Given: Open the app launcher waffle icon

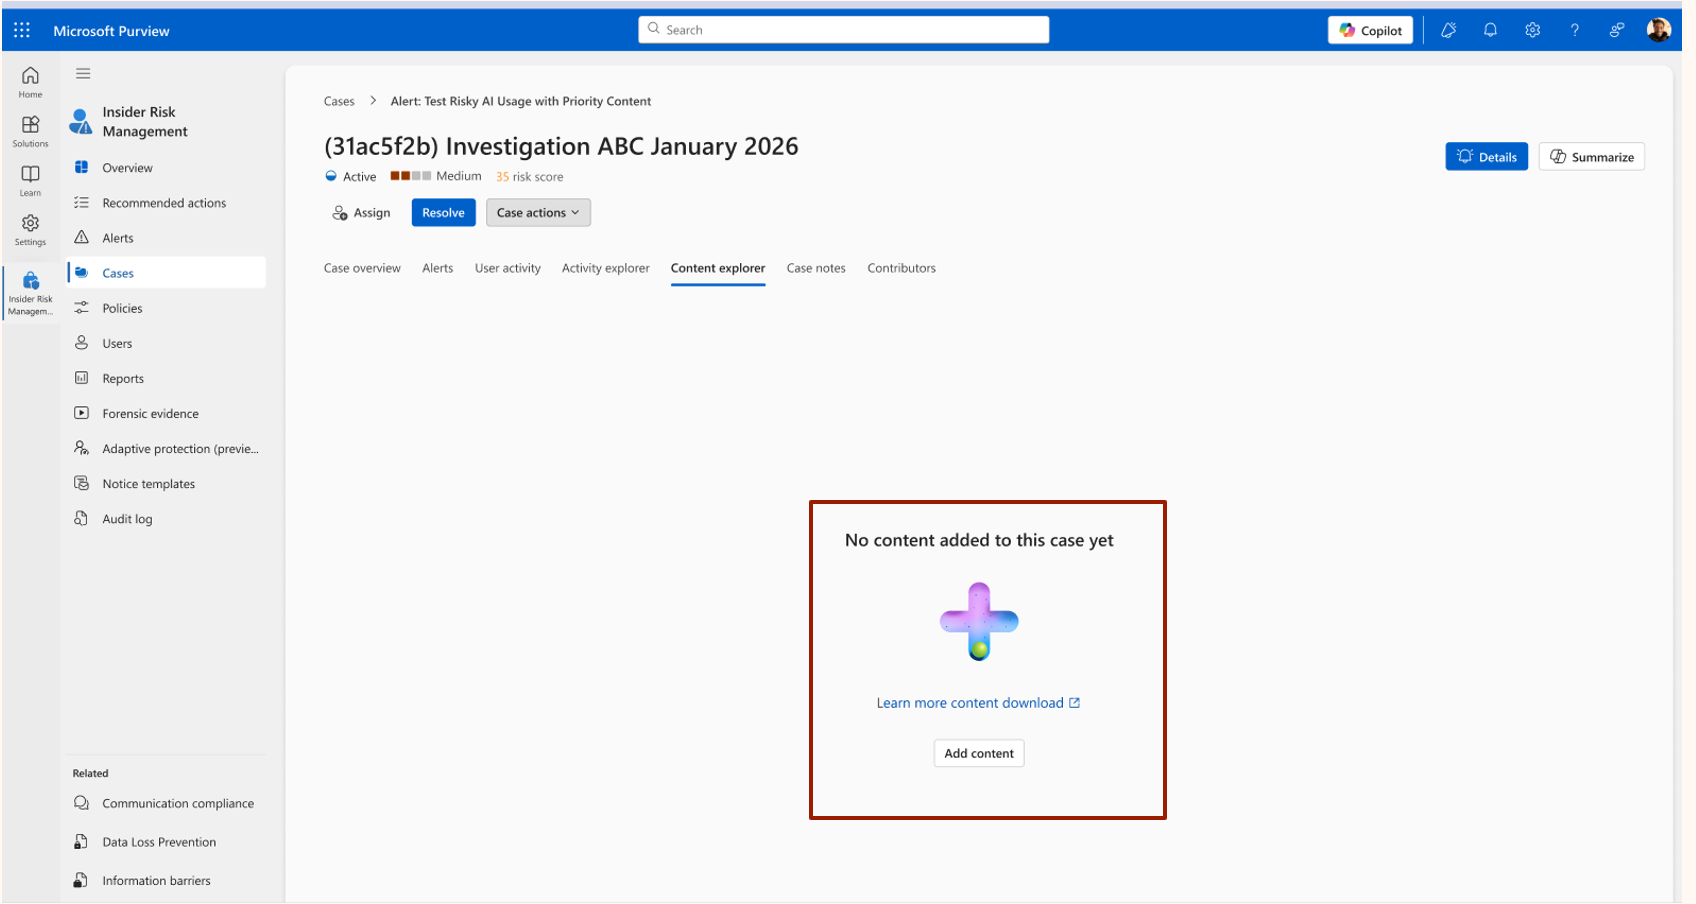Looking at the screenshot, I should [22, 30].
